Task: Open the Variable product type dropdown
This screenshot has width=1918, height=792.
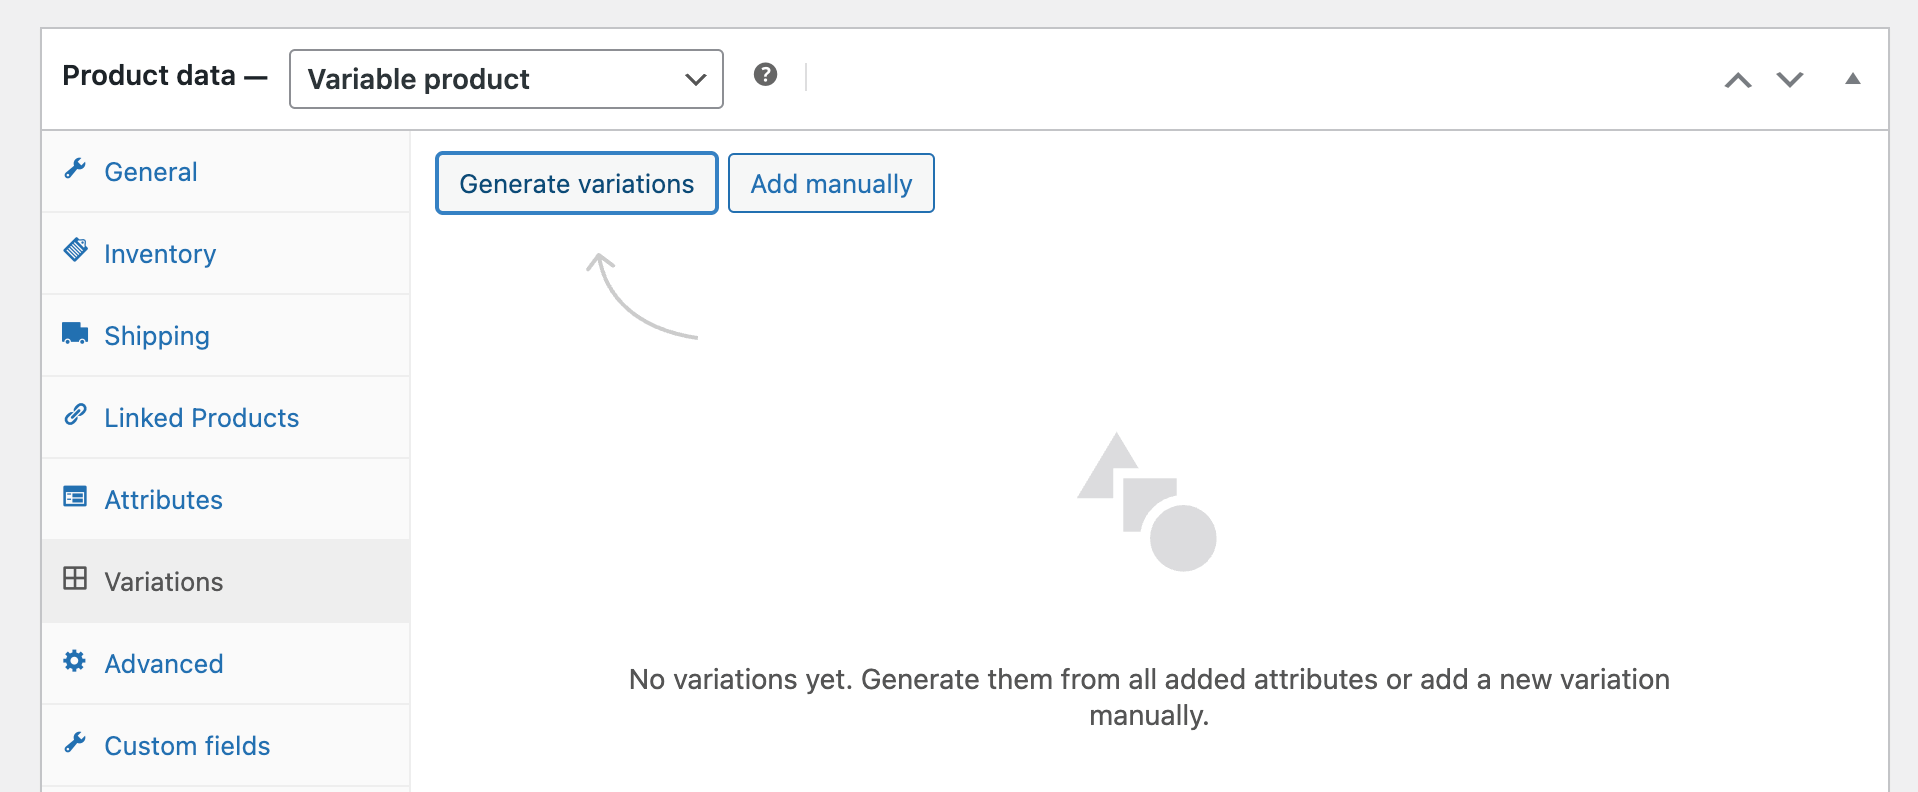Action: tap(506, 79)
